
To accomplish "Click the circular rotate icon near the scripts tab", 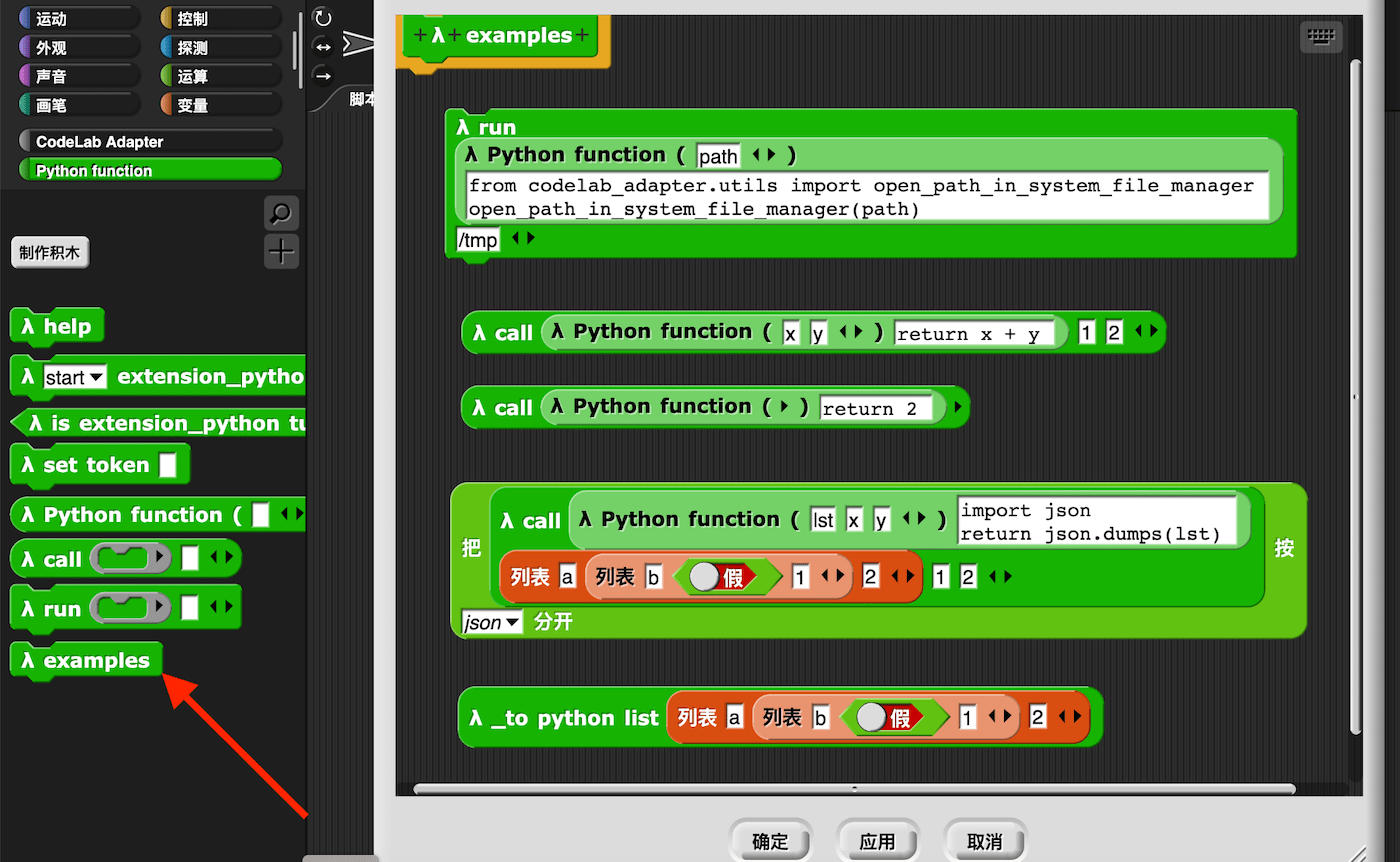I will click(x=322, y=17).
